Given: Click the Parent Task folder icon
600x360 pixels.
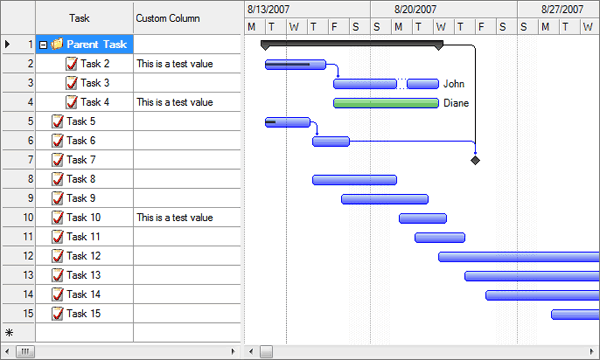Looking at the screenshot, I should click(57, 44).
